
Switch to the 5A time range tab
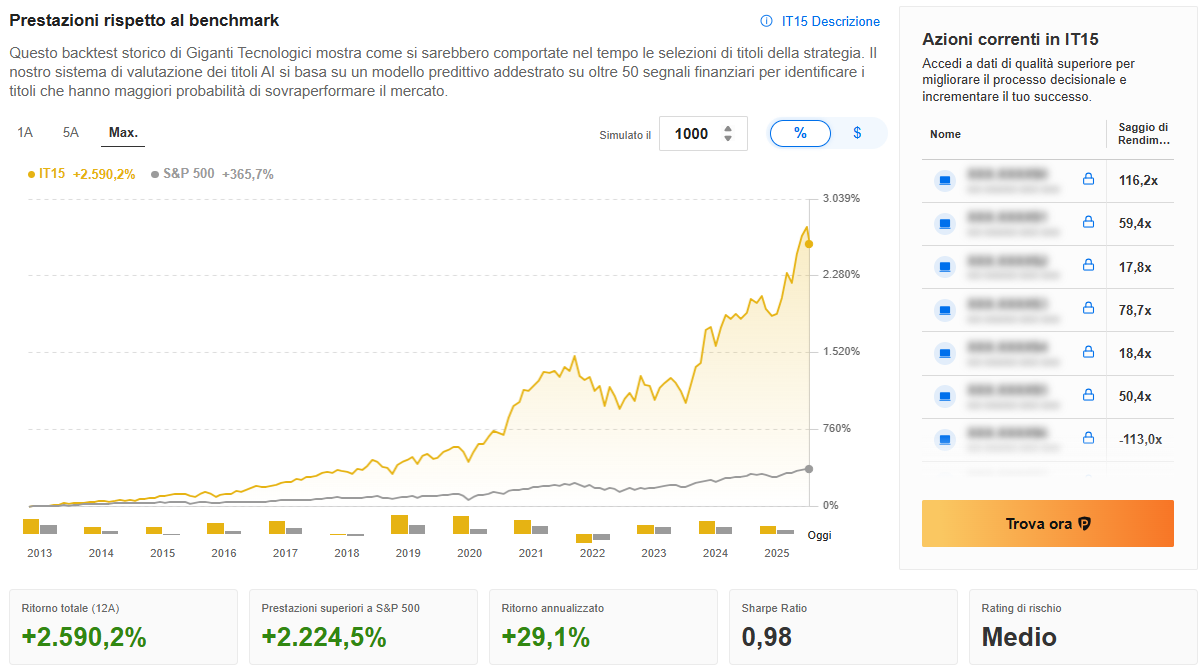68,131
